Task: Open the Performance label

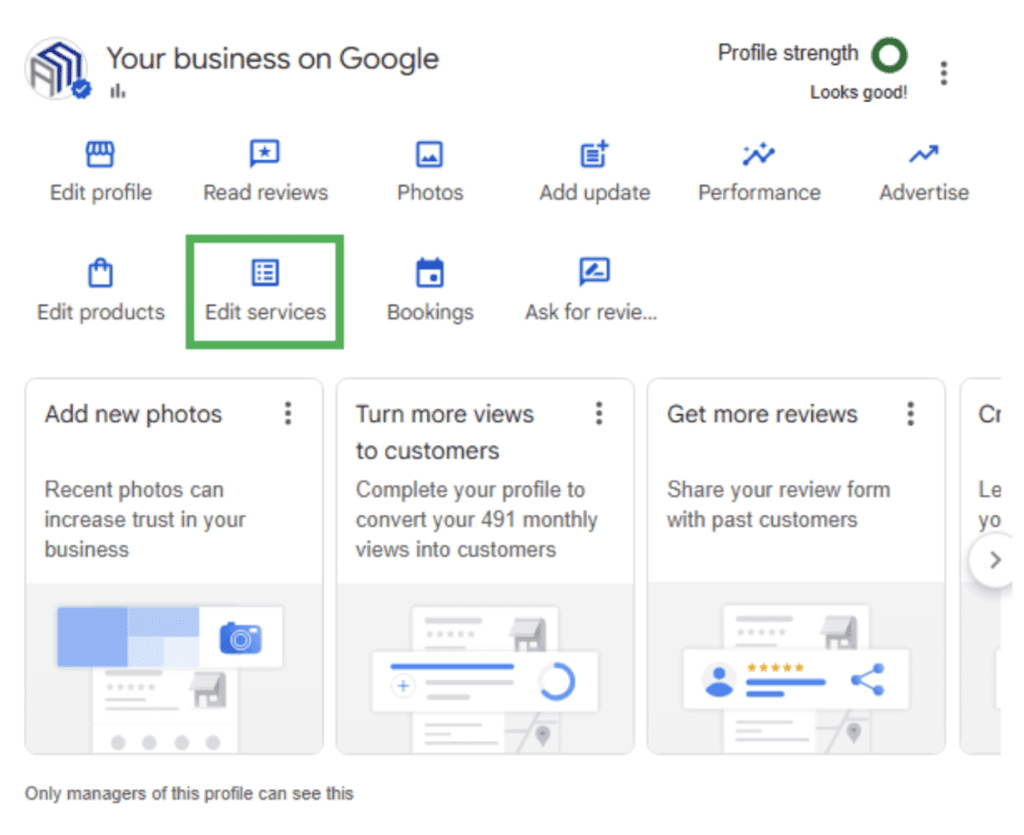Action: point(759,193)
